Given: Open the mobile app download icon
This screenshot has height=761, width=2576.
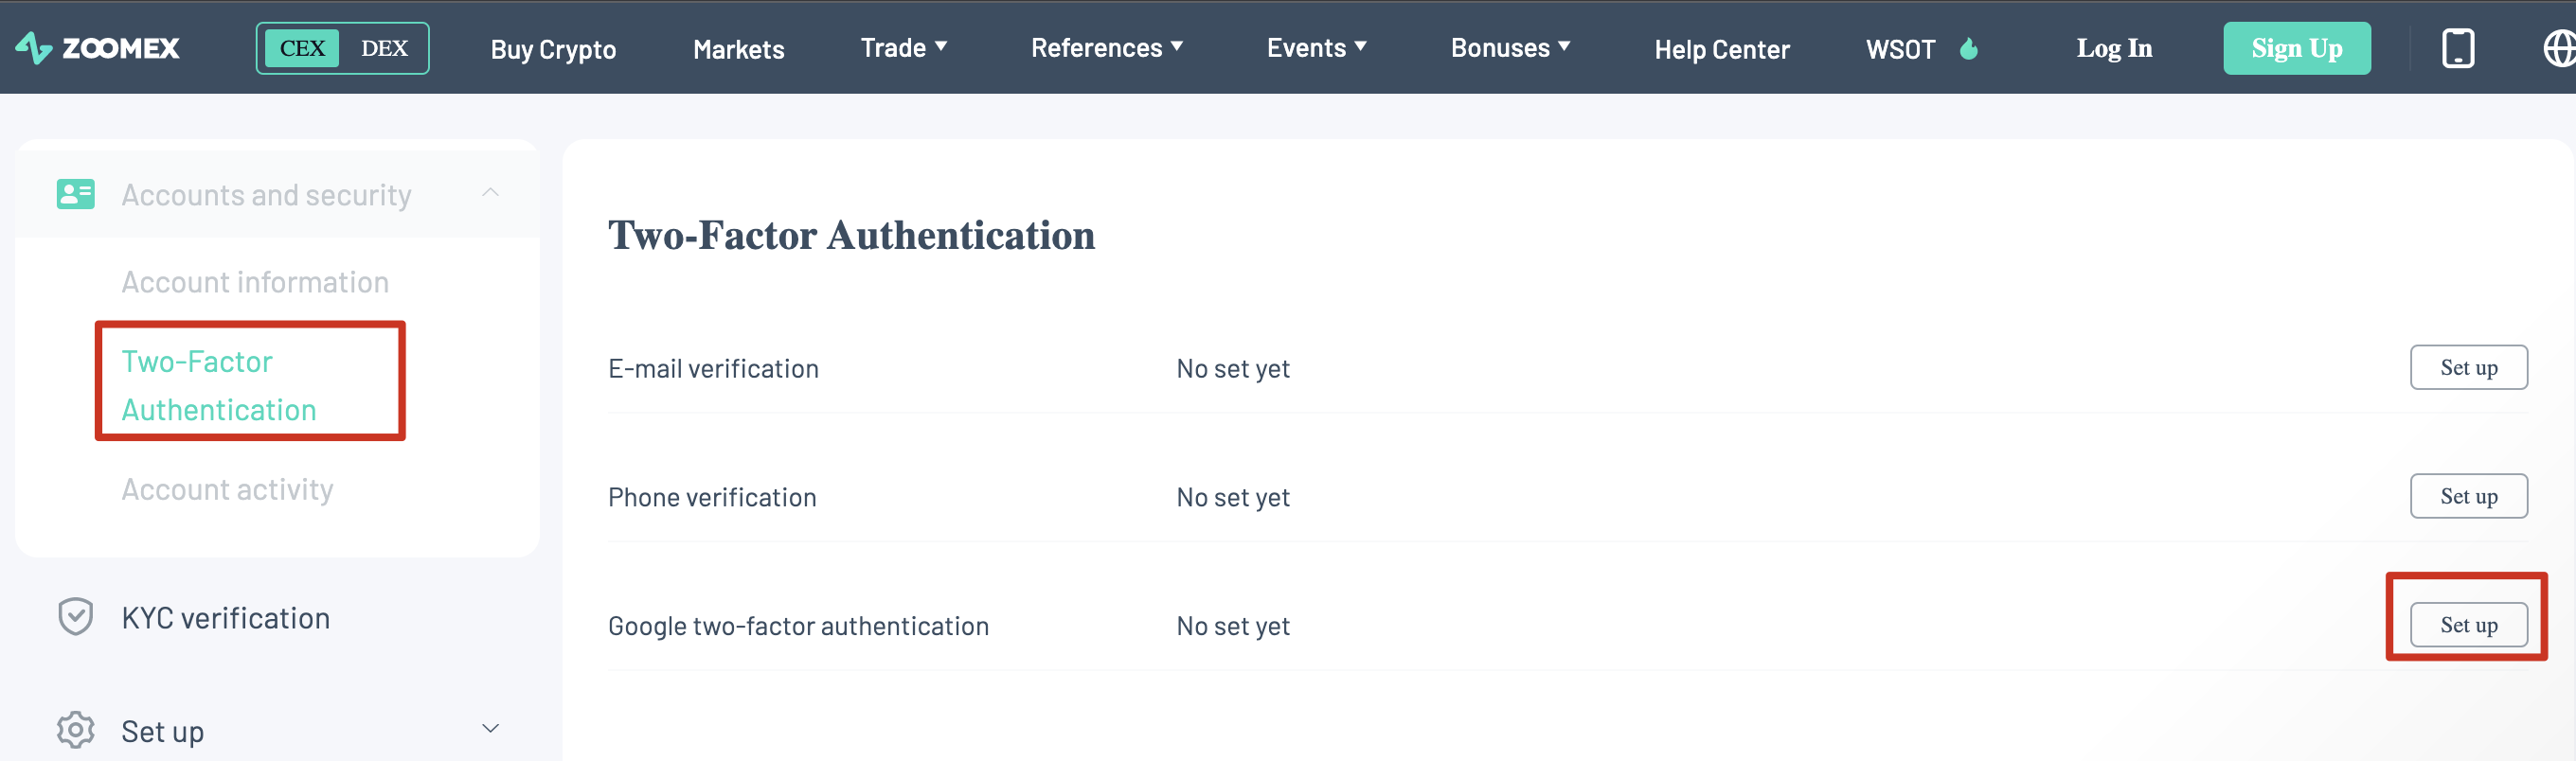Looking at the screenshot, I should (2457, 48).
